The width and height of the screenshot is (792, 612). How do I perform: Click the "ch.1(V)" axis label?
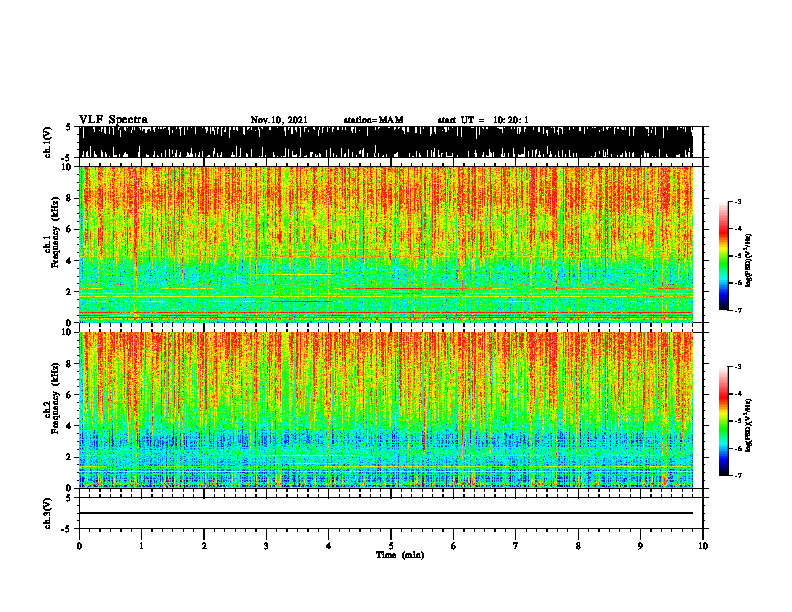pos(47,142)
